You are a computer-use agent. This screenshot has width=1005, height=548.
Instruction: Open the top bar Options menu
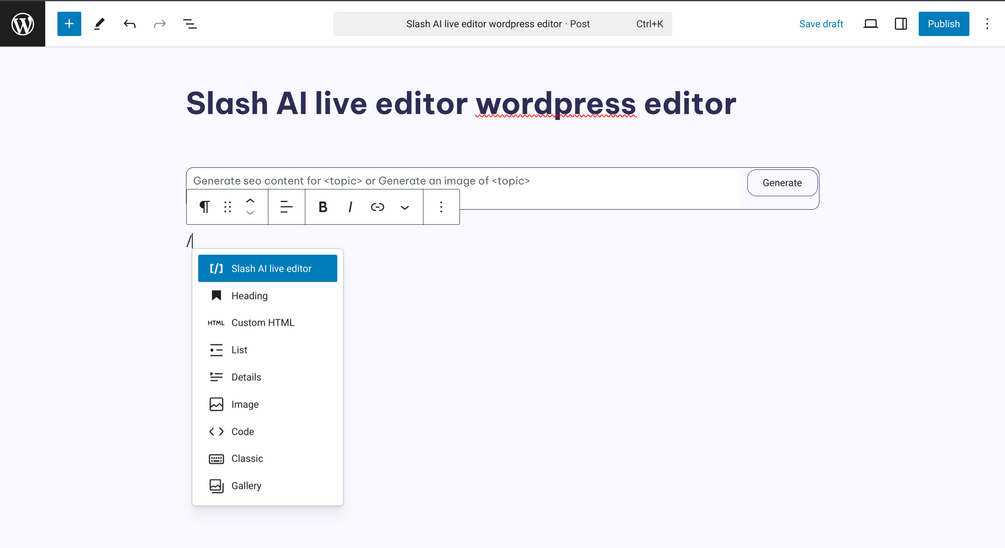pos(987,24)
